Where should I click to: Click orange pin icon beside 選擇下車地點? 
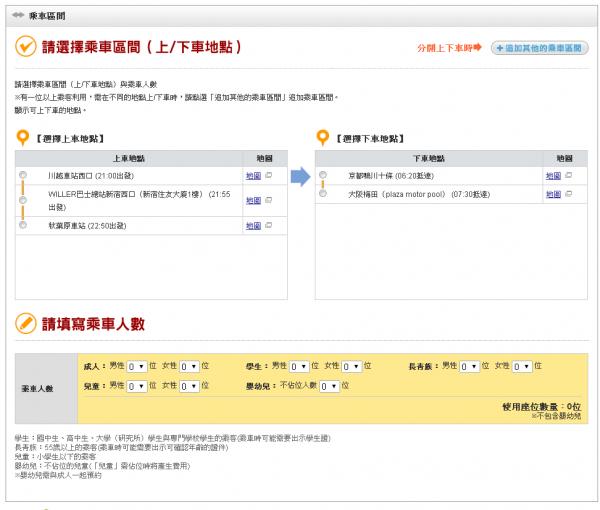[x=323, y=138]
